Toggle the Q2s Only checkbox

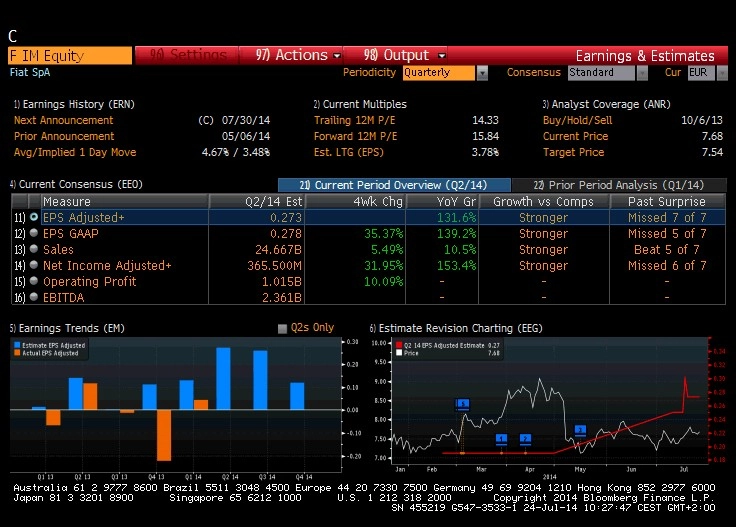tap(282, 328)
